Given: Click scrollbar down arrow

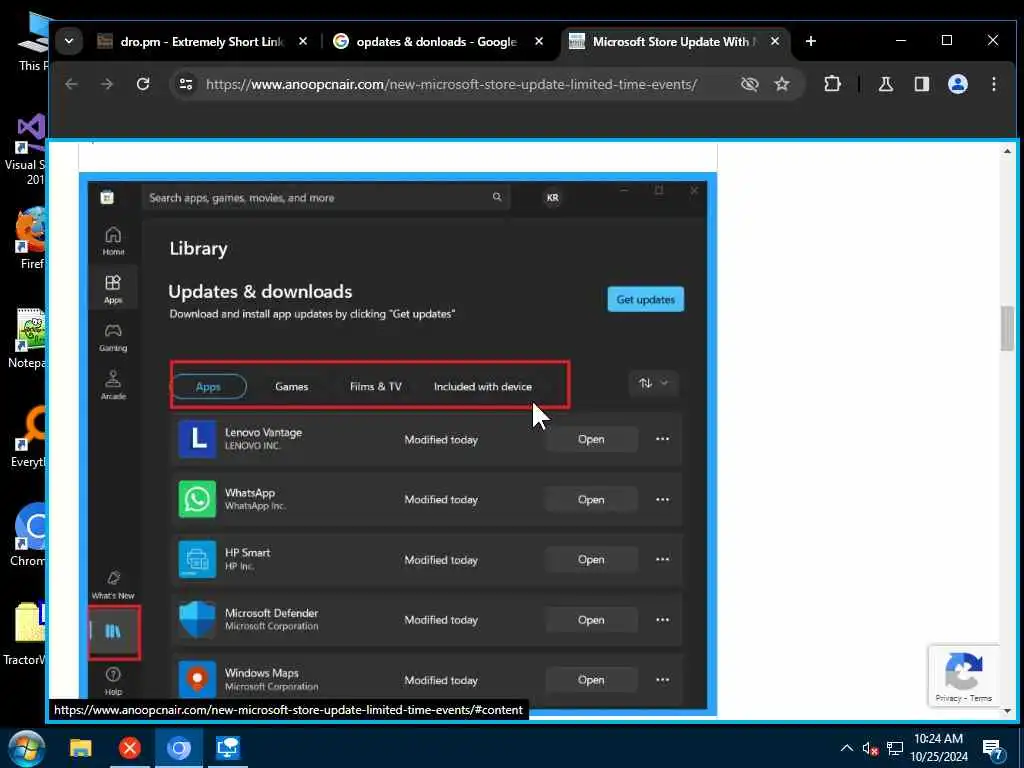Looking at the screenshot, I should coord(1007,711).
